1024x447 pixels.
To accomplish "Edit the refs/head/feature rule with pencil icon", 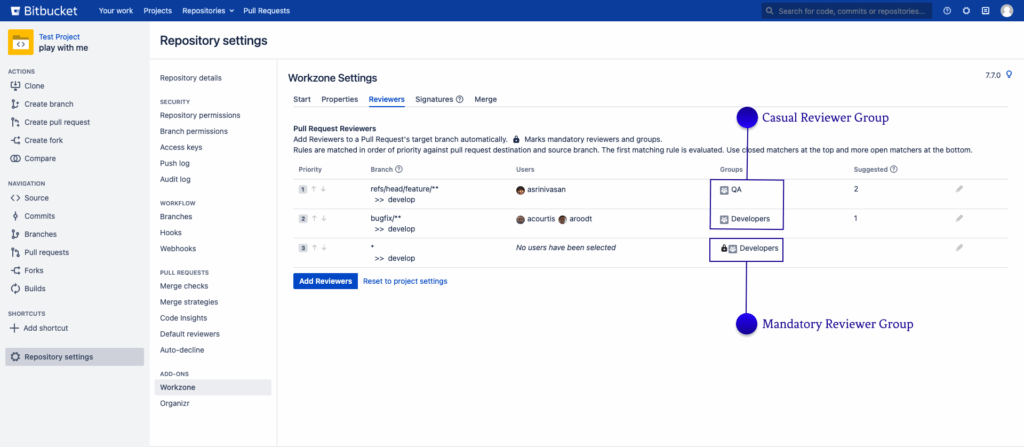I will click(x=959, y=188).
